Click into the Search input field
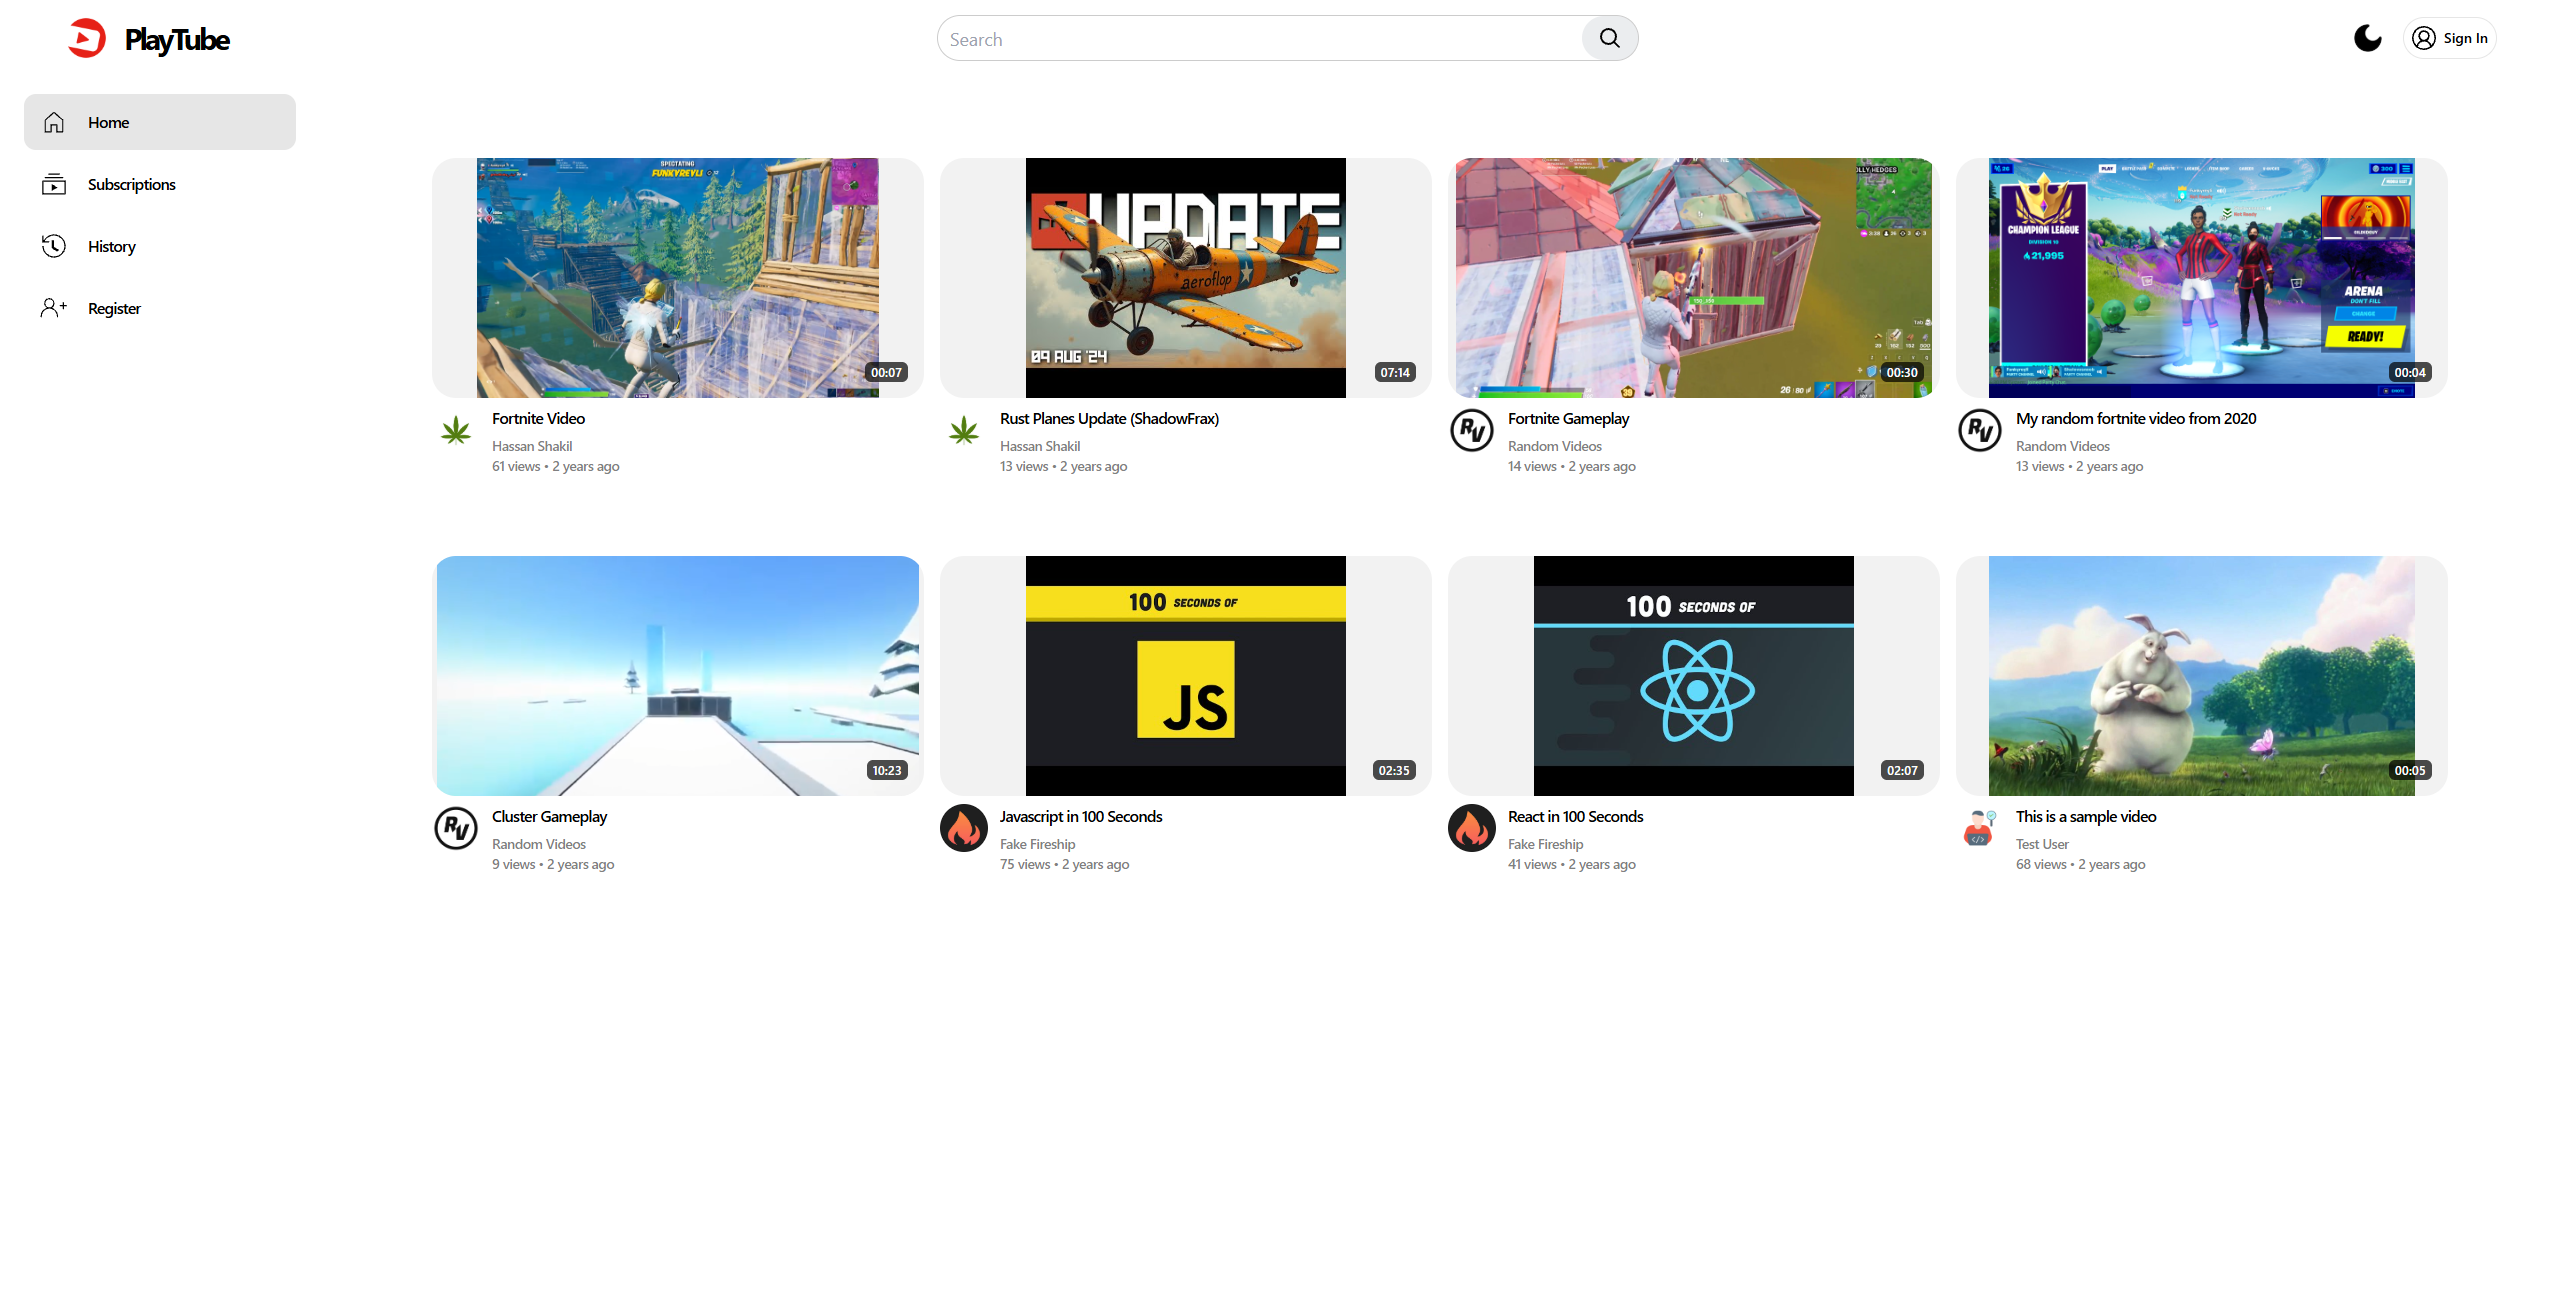The width and height of the screenshot is (2551, 1299). pos(1260,39)
